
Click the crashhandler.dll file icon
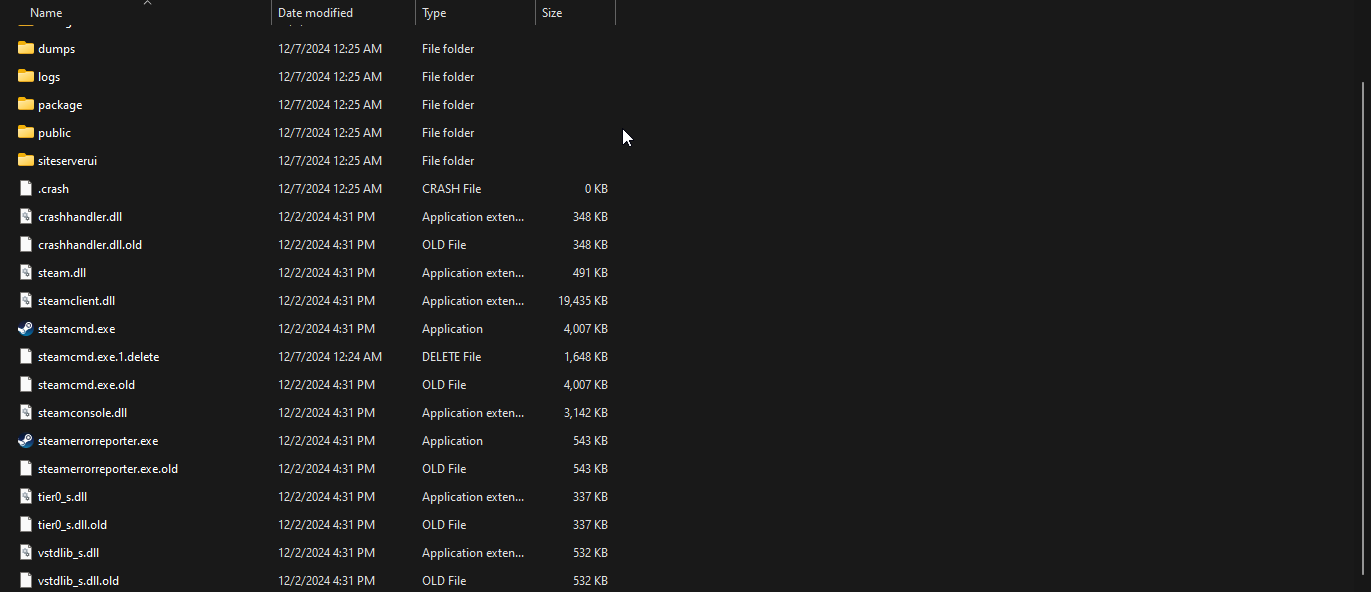click(x=26, y=216)
